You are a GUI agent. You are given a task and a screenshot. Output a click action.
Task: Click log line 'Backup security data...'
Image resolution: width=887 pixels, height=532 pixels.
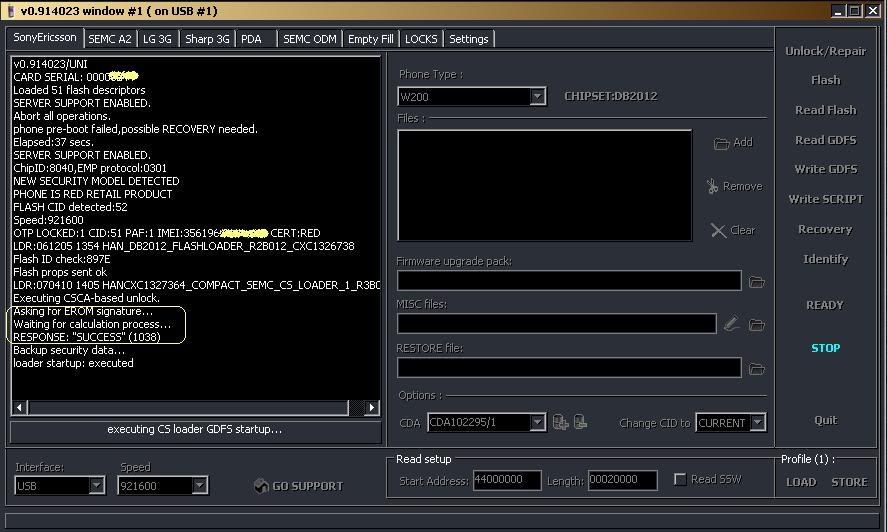tap(69, 350)
